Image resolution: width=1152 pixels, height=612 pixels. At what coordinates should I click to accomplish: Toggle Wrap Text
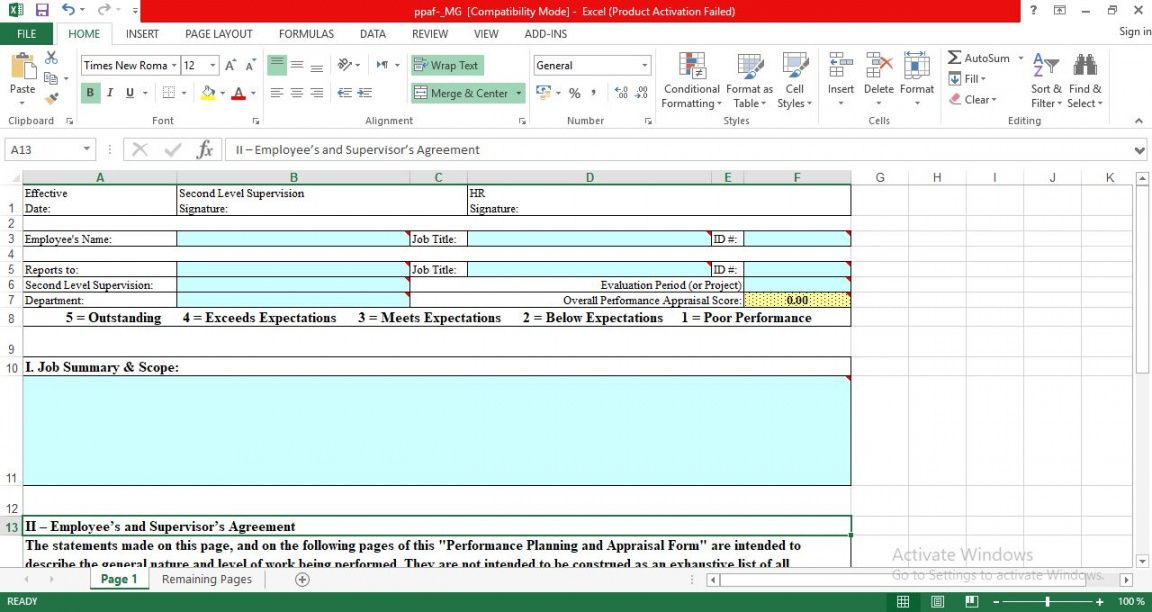point(447,65)
